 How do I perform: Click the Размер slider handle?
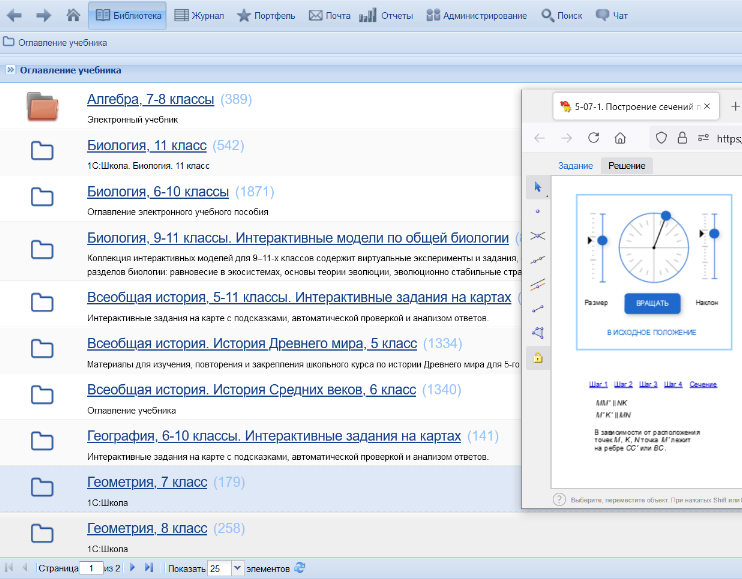pos(602,240)
